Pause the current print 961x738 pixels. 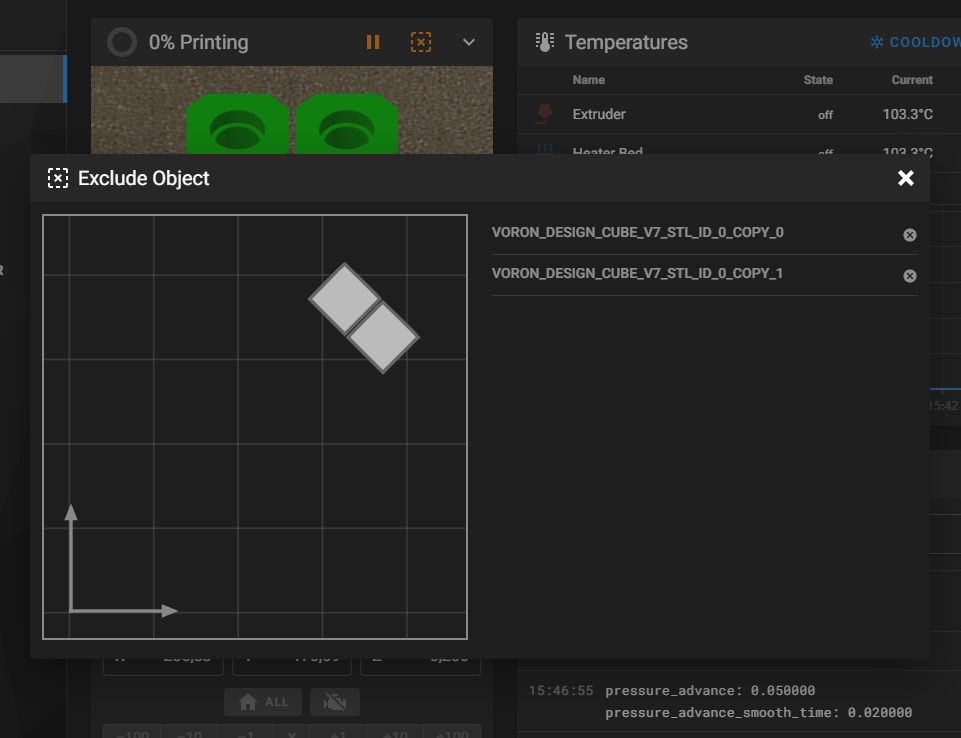point(372,42)
